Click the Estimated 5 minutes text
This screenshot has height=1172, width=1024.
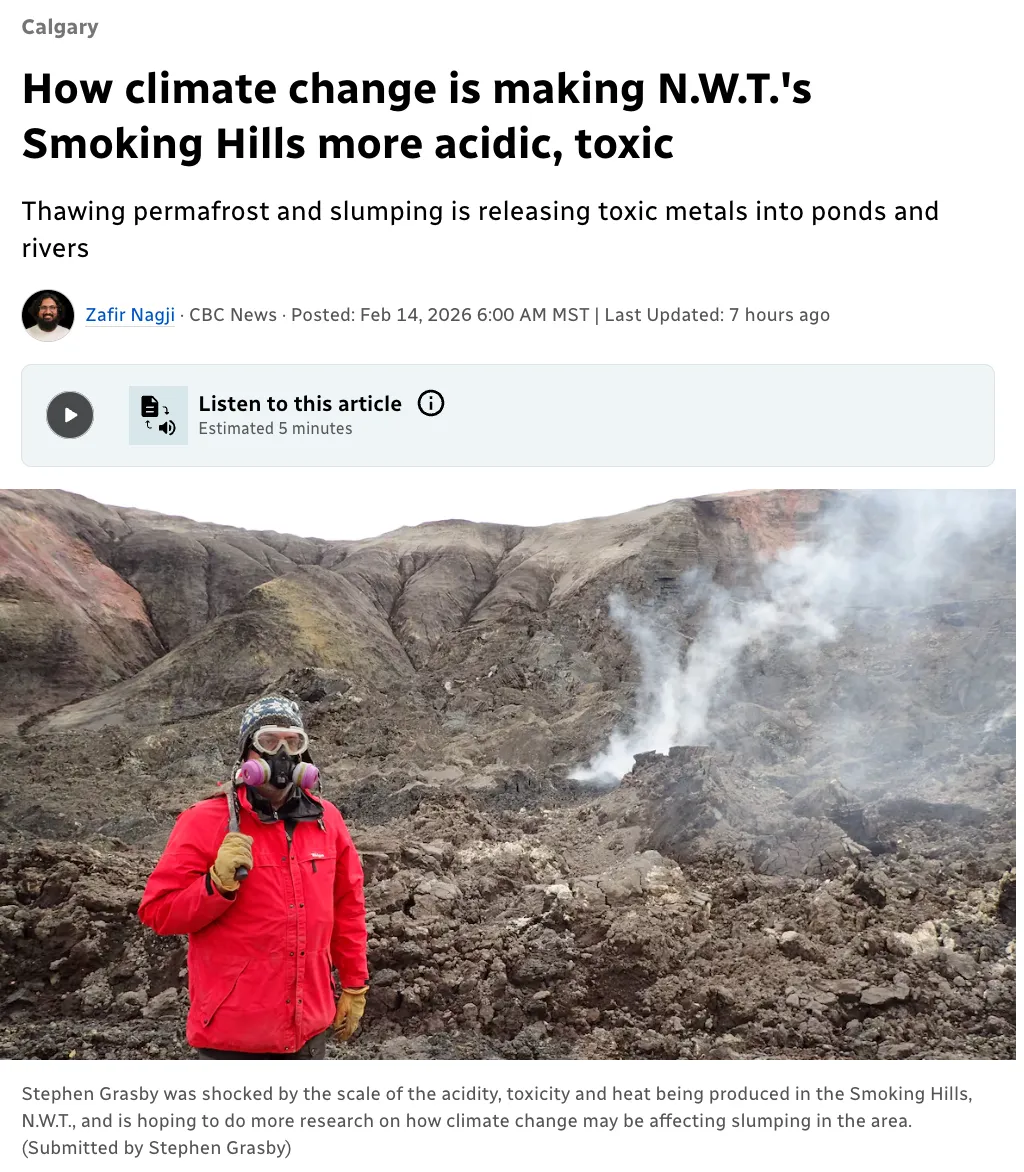(275, 428)
